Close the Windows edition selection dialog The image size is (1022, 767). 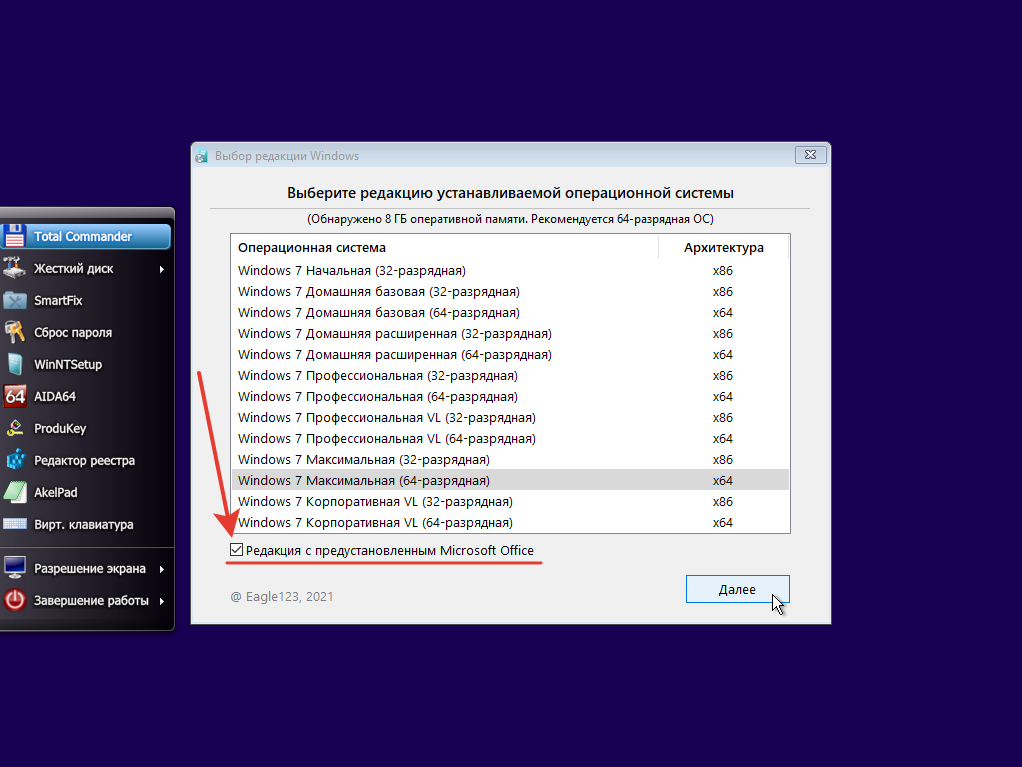tap(811, 154)
